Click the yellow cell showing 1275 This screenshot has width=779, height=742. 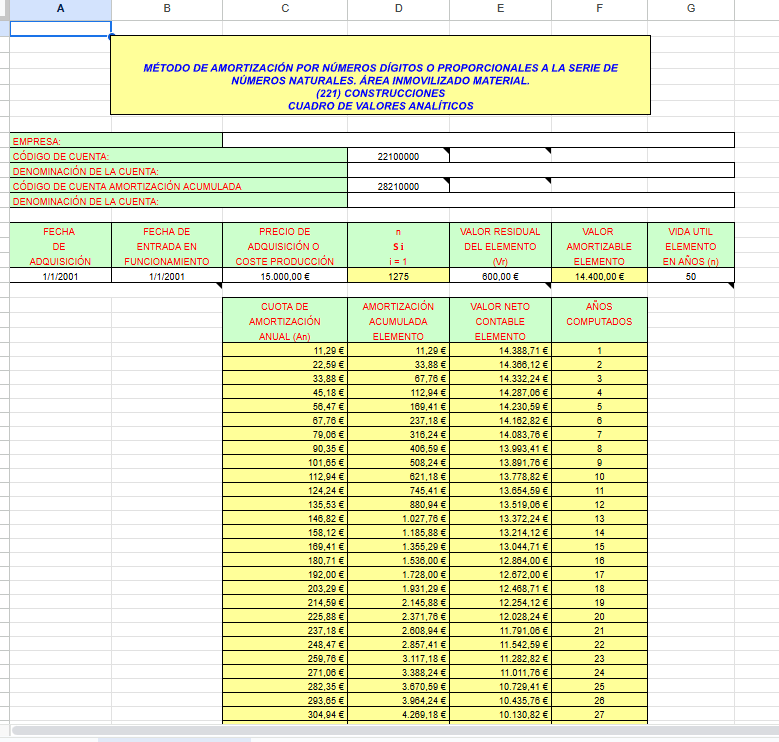pyautogui.click(x=399, y=277)
